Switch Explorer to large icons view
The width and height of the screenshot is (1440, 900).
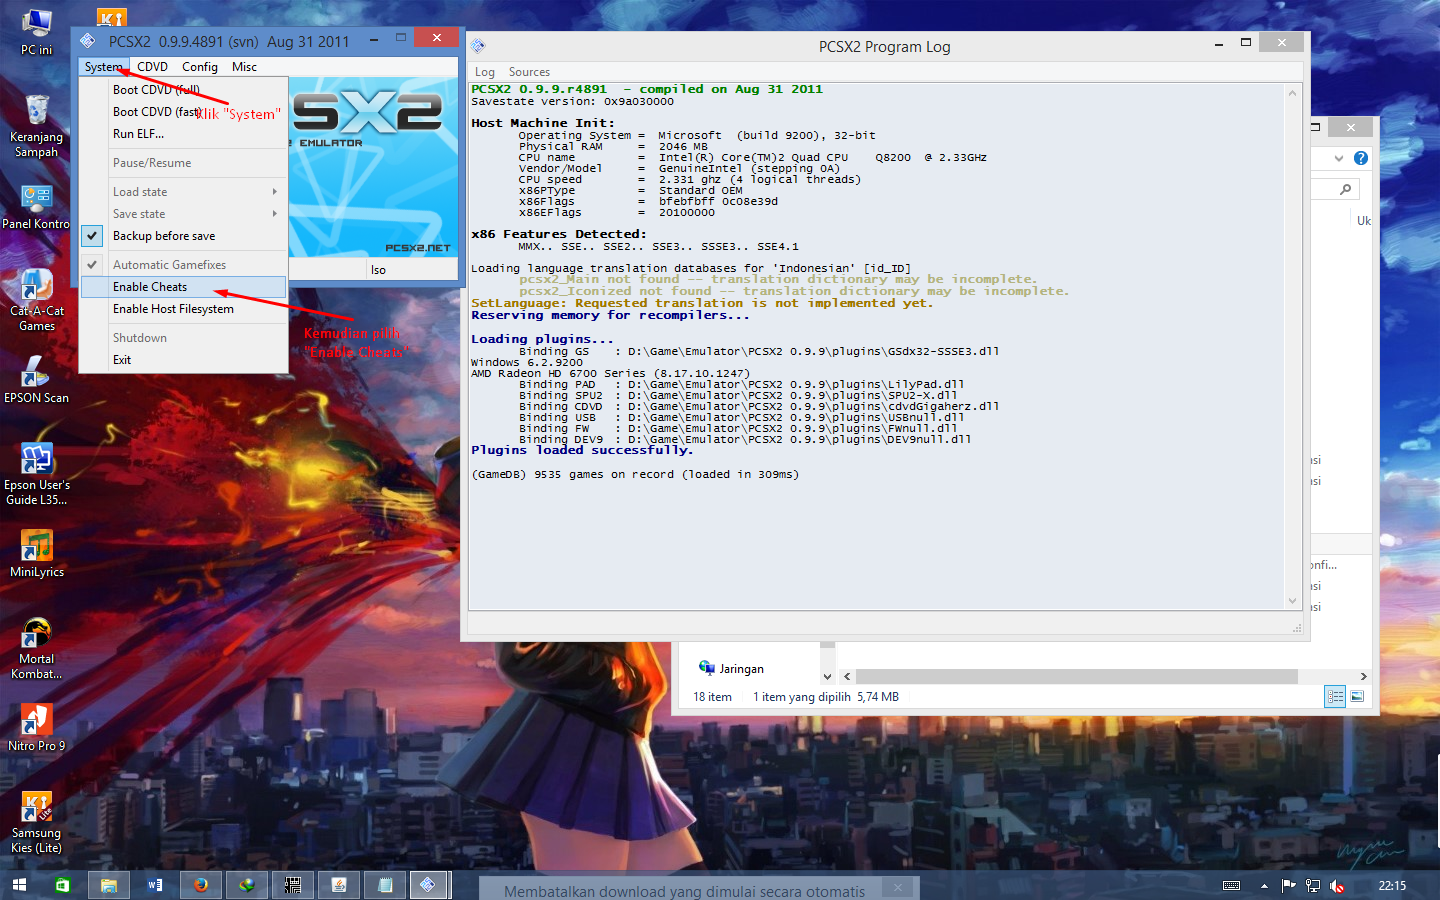click(1357, 697)
